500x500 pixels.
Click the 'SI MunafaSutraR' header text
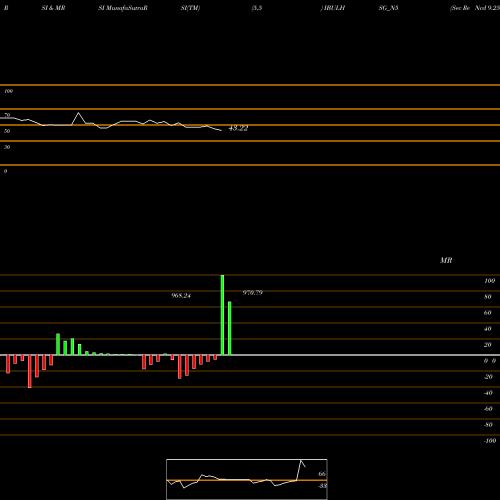coord(123,8)
